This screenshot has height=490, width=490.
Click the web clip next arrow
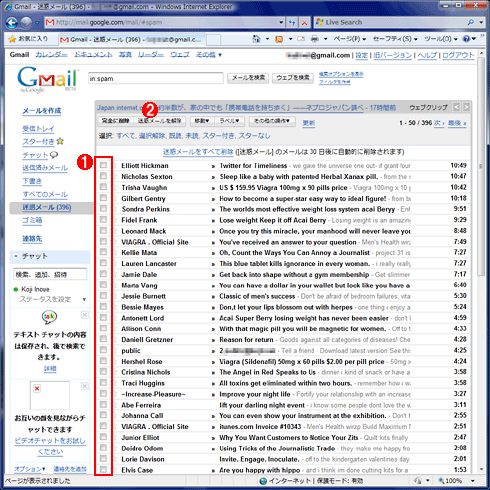466,107
